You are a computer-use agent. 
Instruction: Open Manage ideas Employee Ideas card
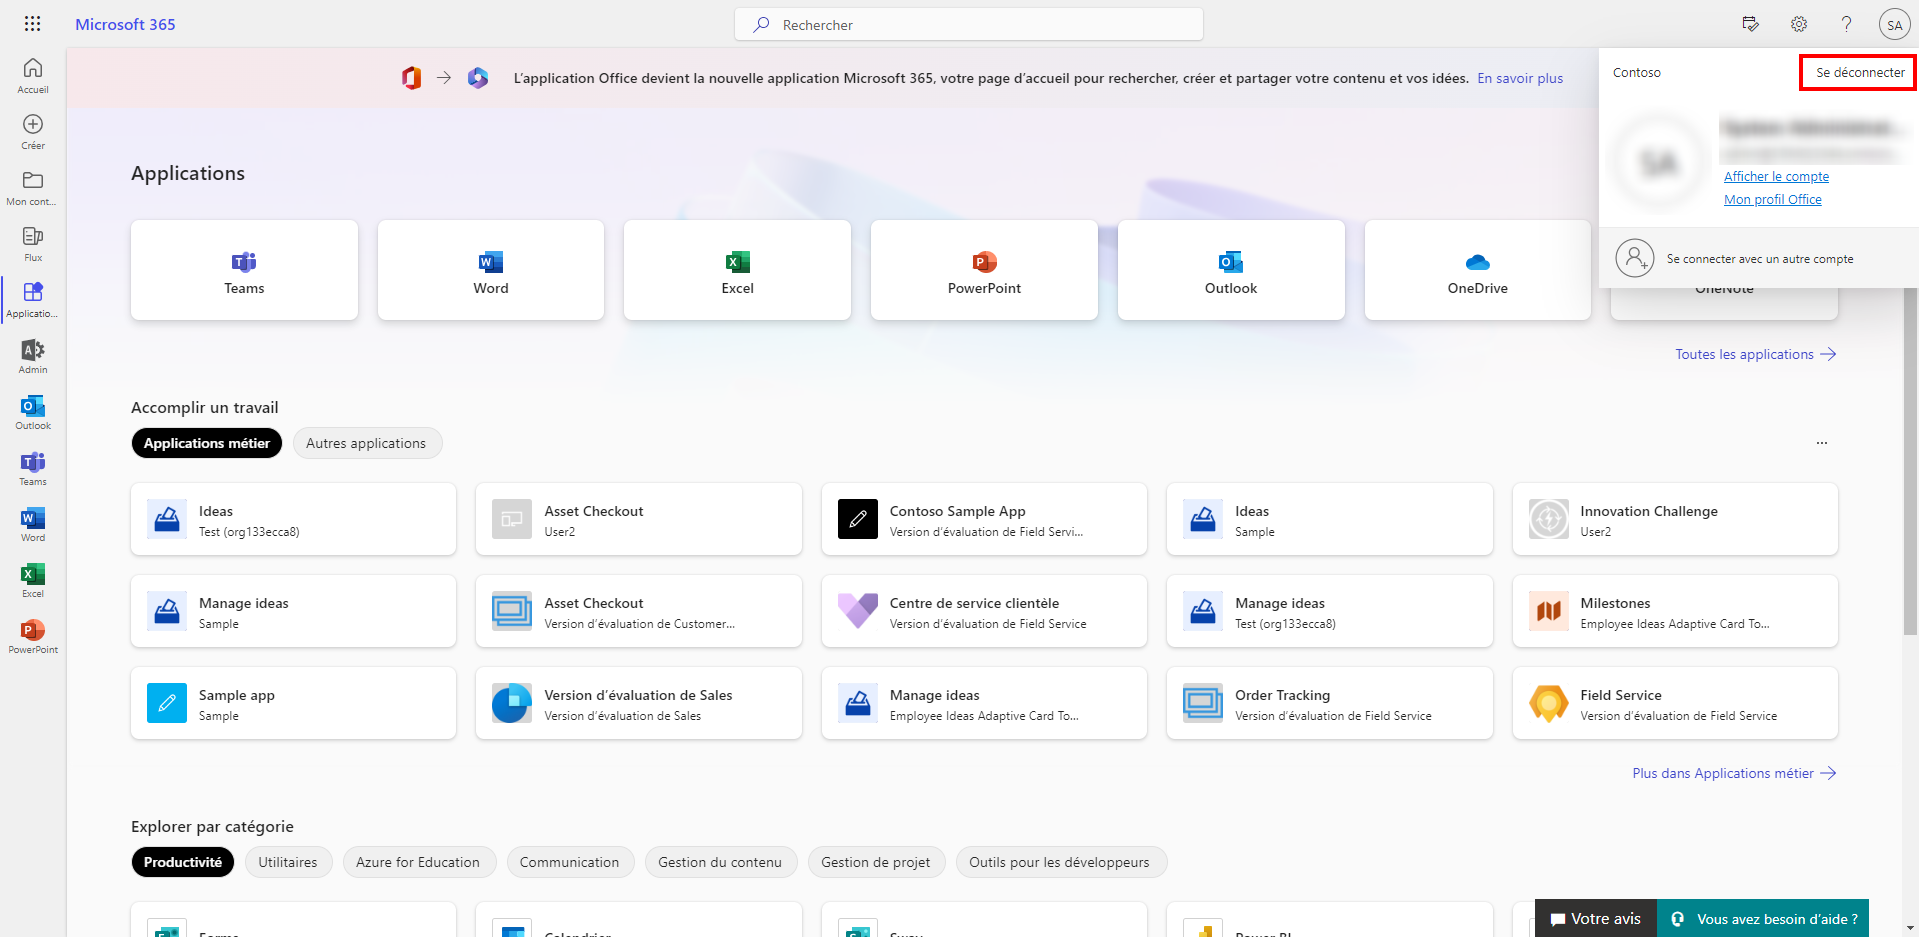(x=984, y=703)
